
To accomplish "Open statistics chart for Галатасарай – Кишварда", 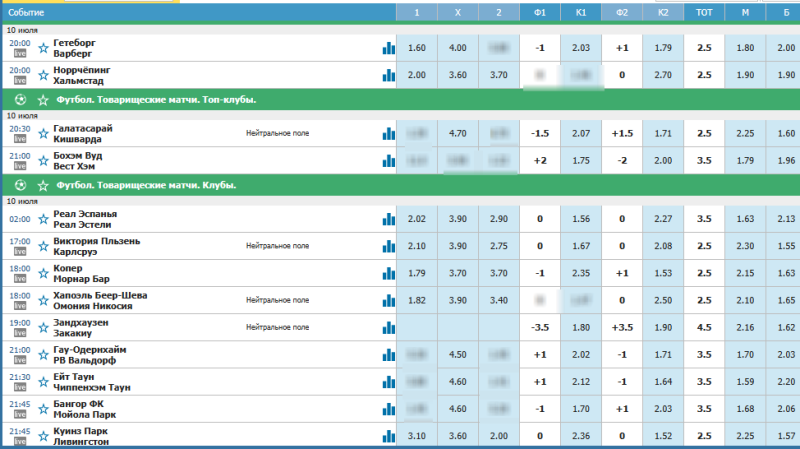I will click(388, 133).
